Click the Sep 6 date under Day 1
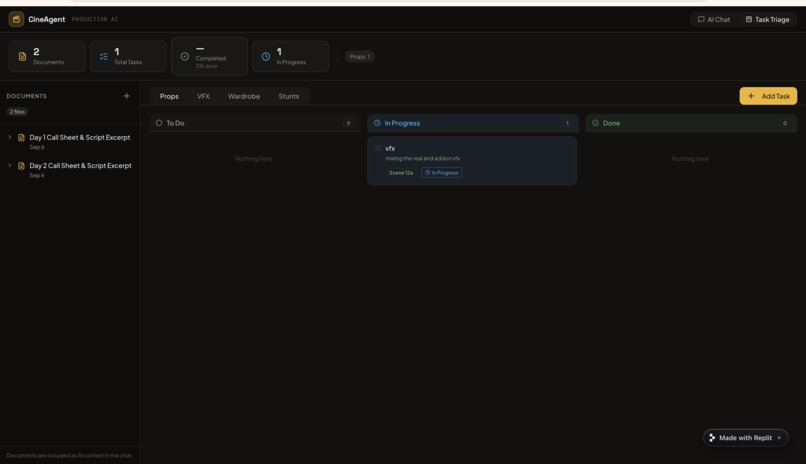The height and width of the screenshot is (464, 806). point(37,147)
